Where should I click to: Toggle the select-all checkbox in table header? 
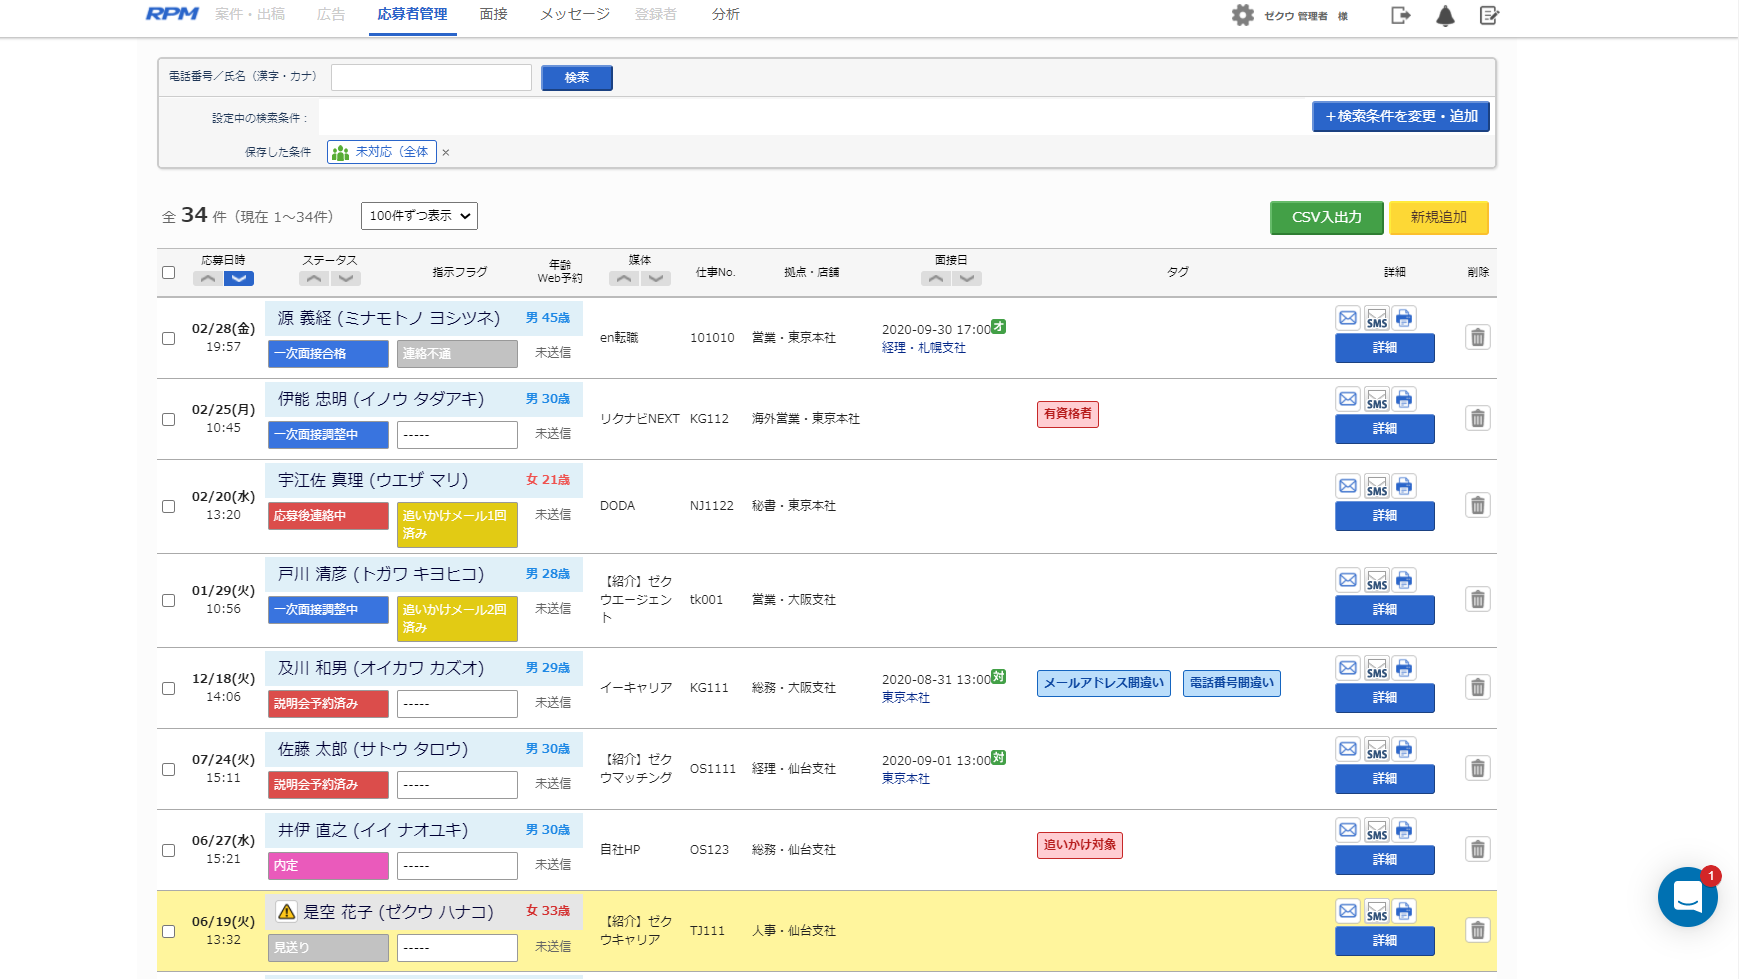point(168,272)
